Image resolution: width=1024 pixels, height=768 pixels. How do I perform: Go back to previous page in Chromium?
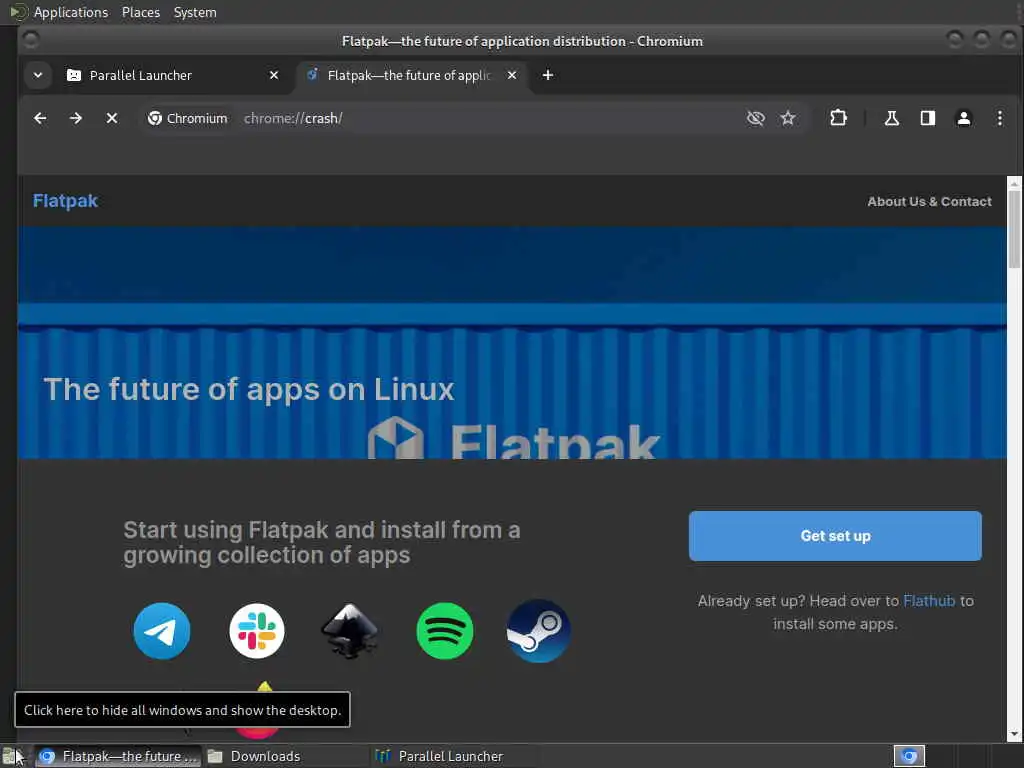(40, 118)
